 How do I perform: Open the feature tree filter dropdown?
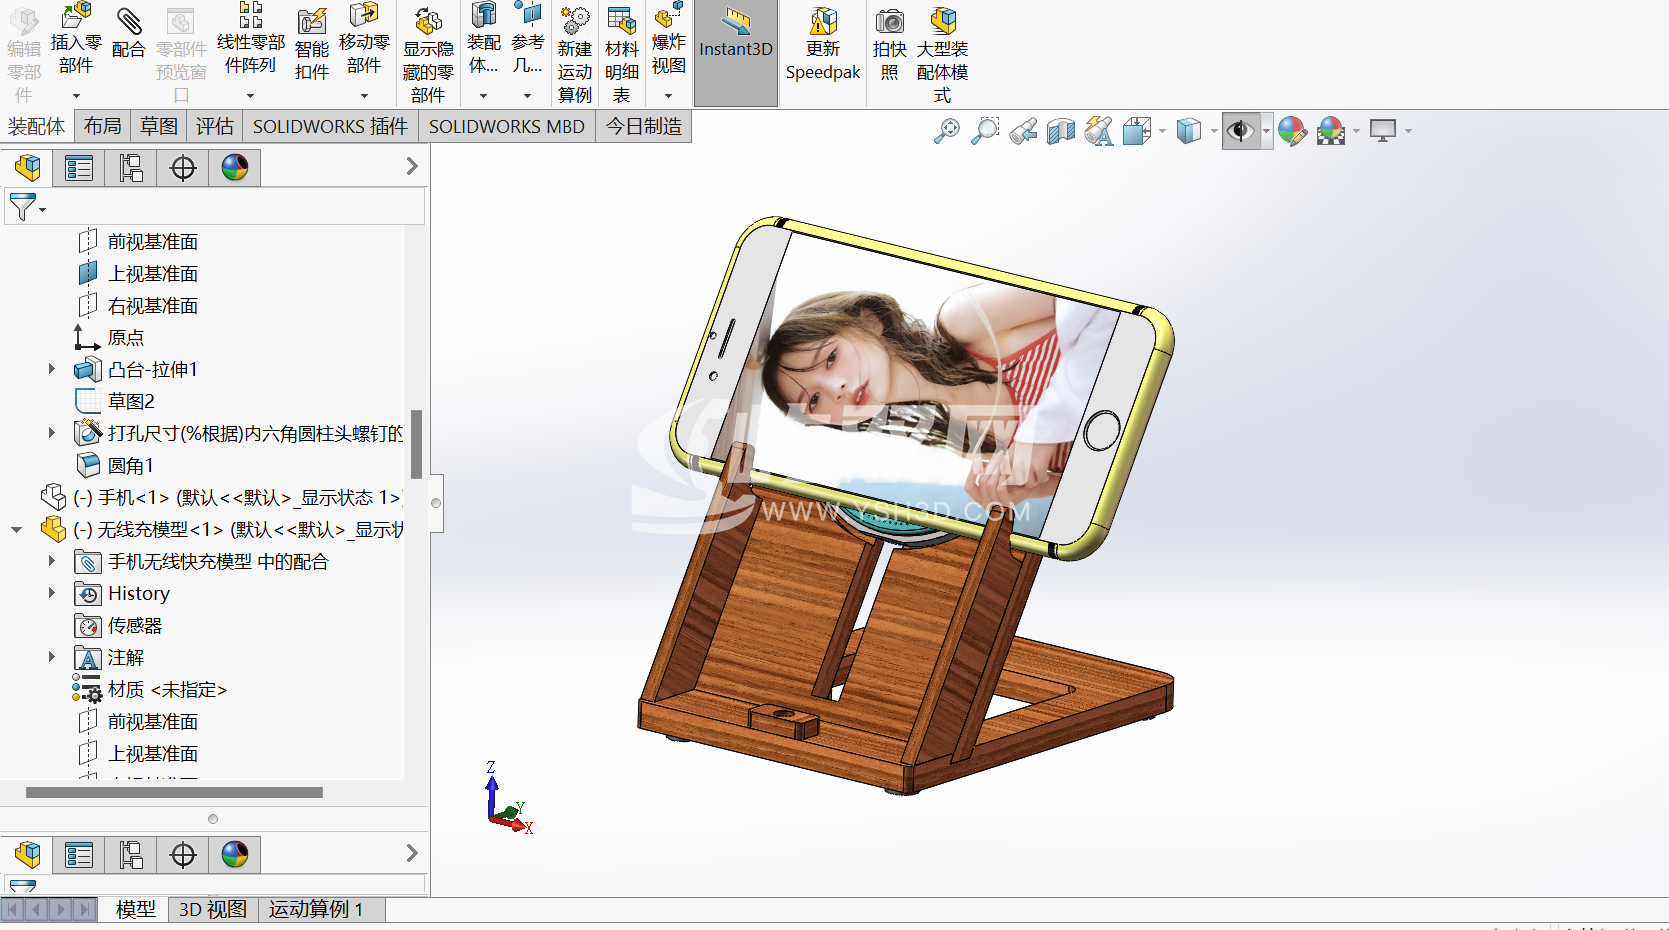point(27,208)
